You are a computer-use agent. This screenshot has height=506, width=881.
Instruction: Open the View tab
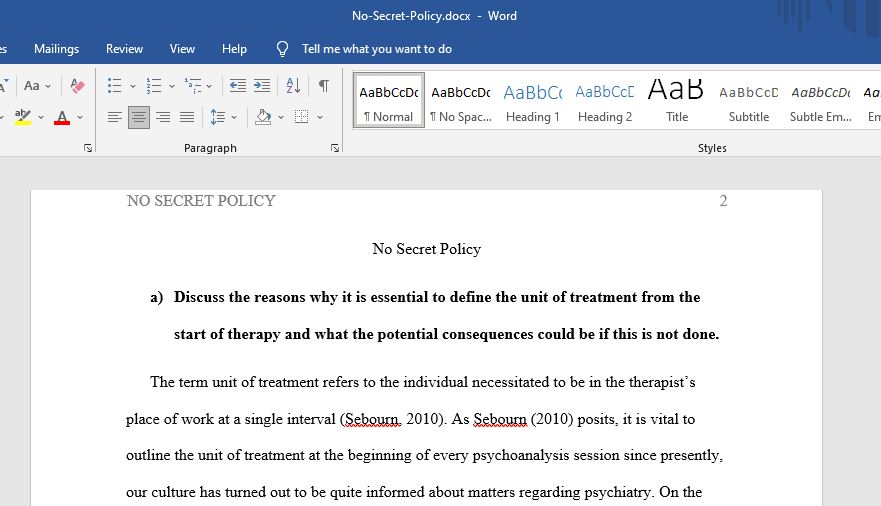pyautogui.click(x=182, y=49)
